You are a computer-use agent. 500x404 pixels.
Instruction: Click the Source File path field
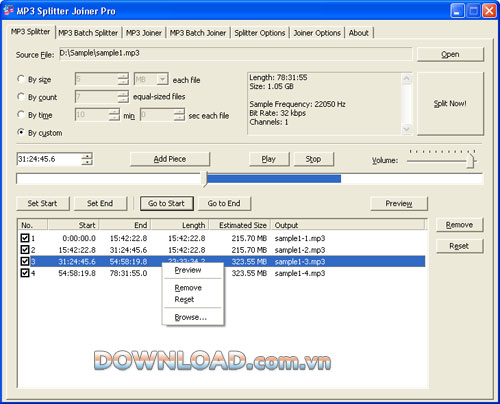pos(236,54)
